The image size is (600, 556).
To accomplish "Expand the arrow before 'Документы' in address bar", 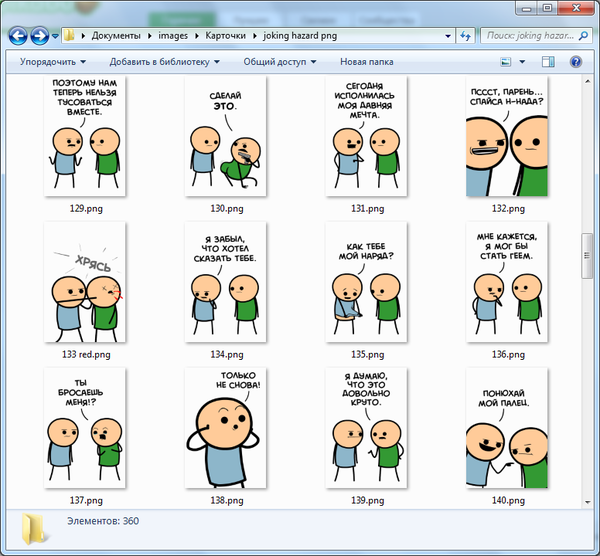I will (x=83, y=36).
